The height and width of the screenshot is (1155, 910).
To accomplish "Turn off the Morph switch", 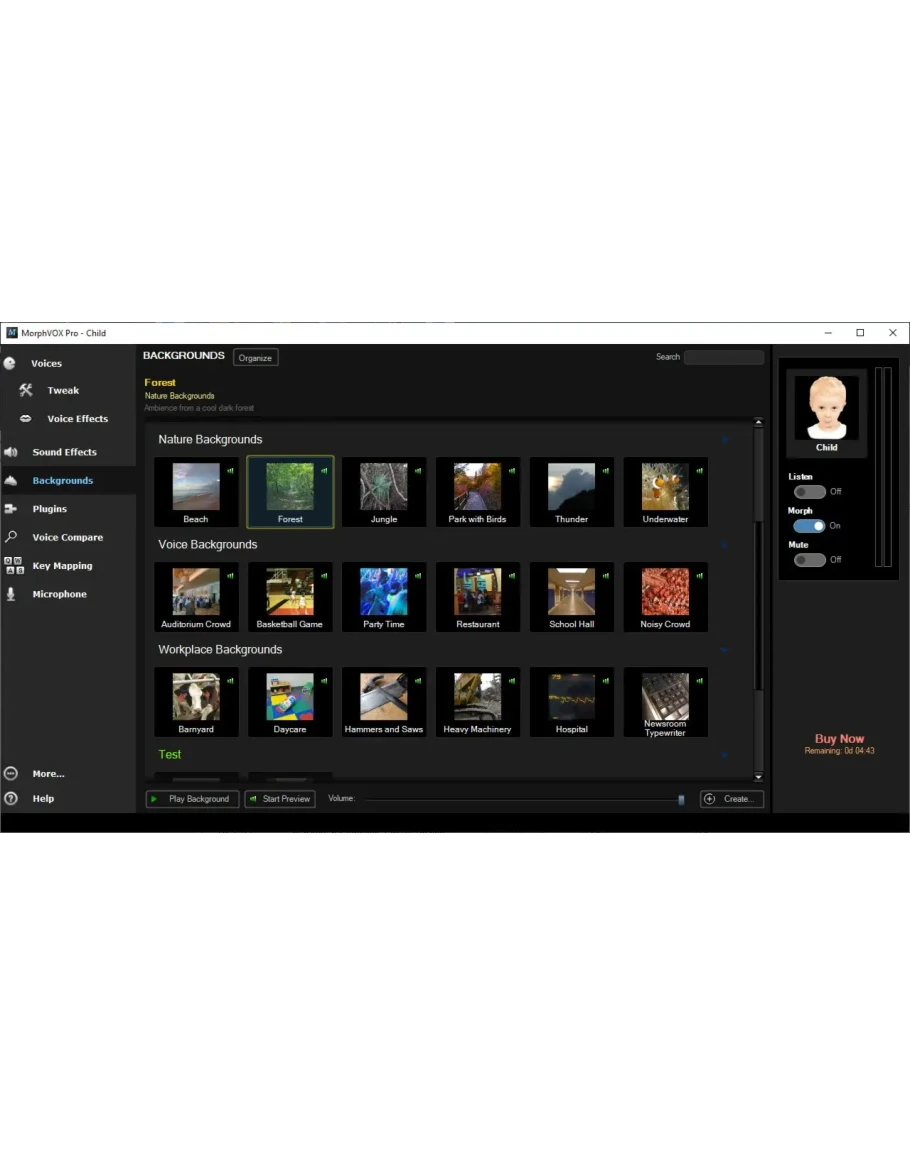I will click(x=809, y=525).
